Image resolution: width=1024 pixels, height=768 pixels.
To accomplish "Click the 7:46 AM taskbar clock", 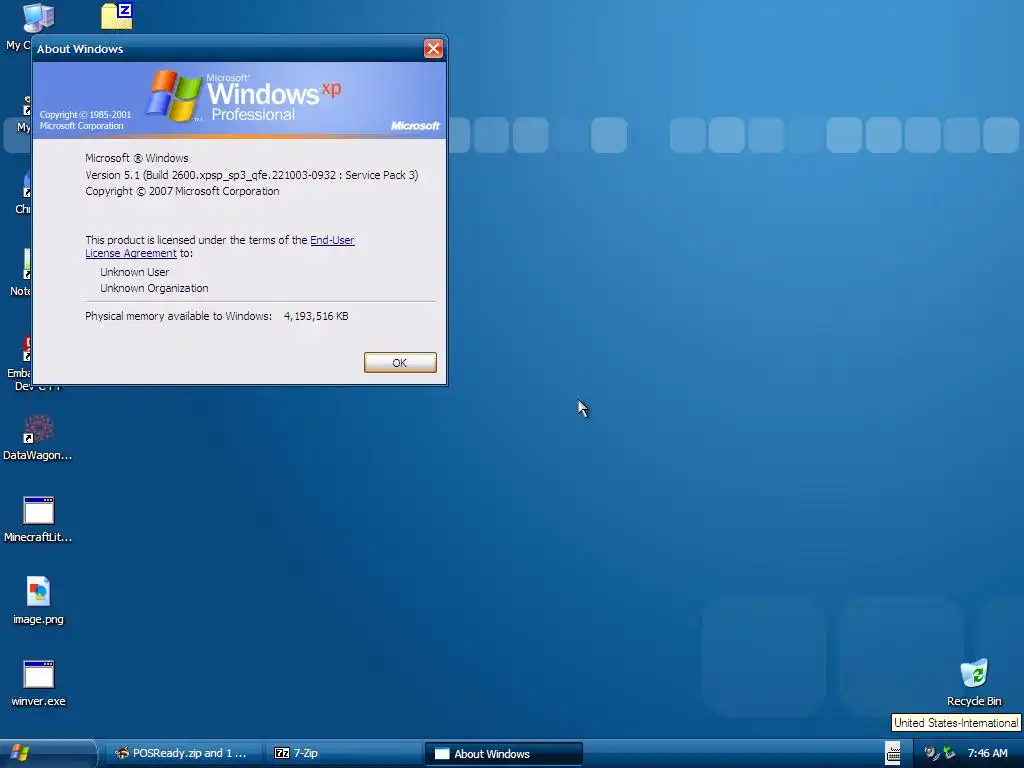I will [x=987, y=754].
